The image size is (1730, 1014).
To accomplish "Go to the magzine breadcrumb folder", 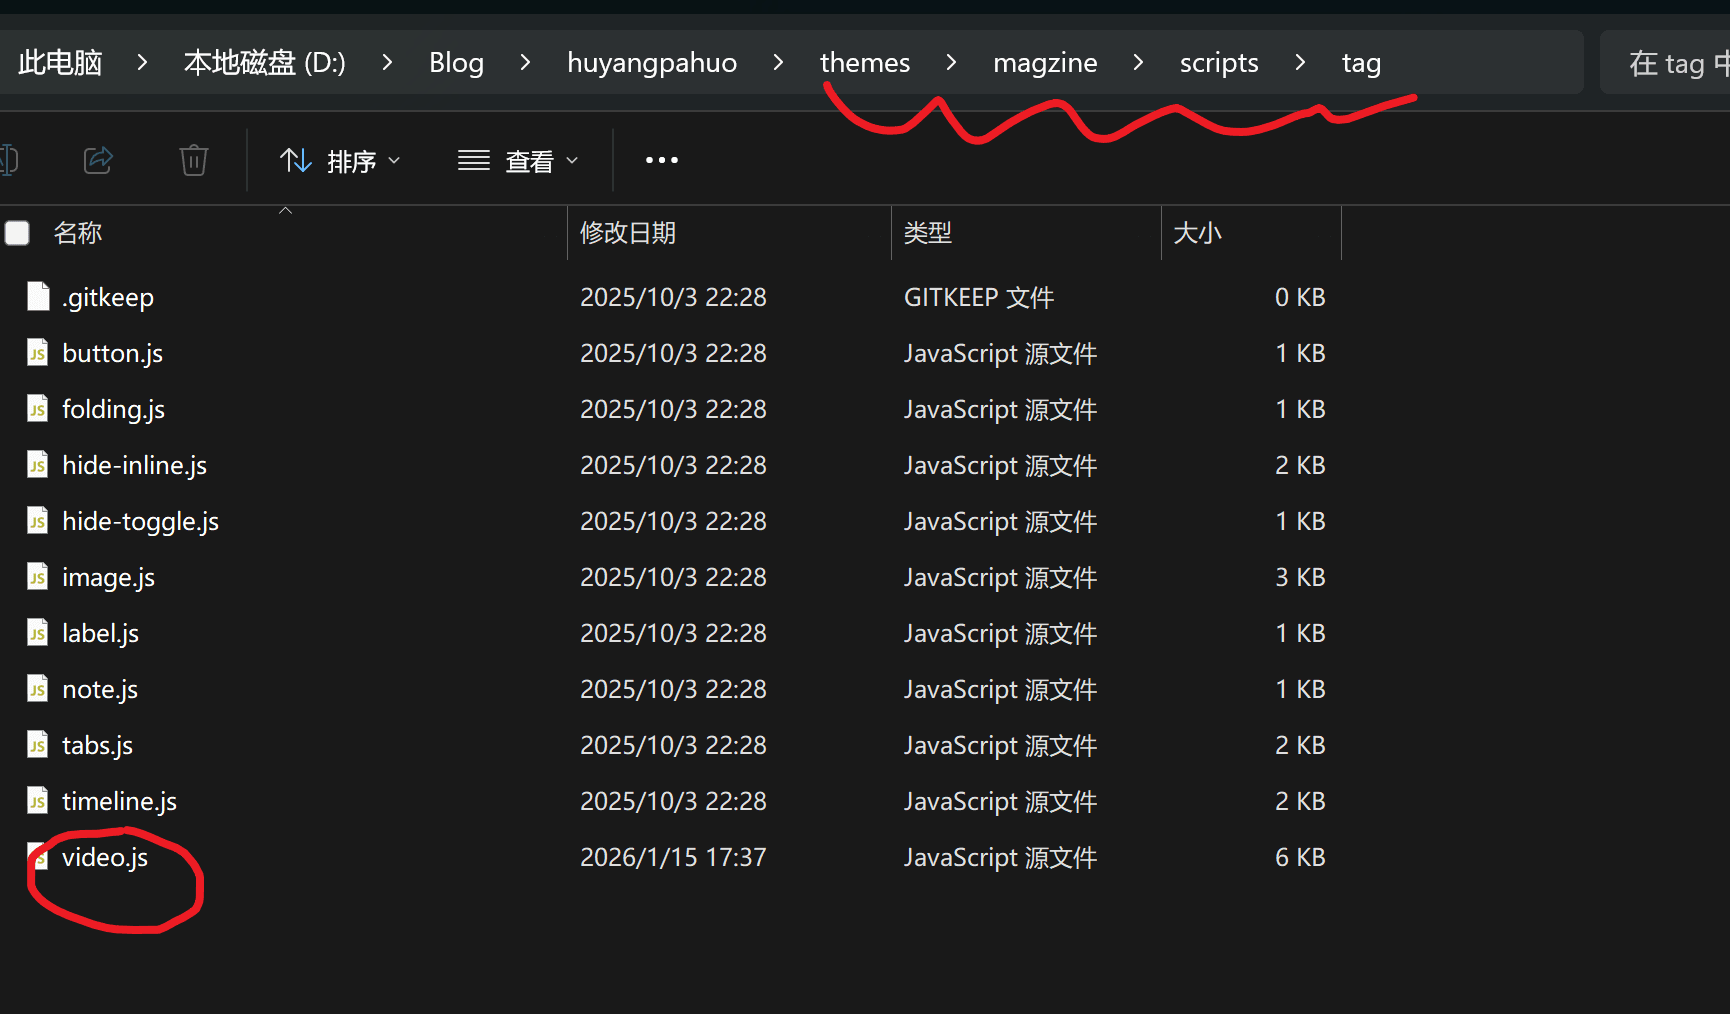I will [1044, 63].
